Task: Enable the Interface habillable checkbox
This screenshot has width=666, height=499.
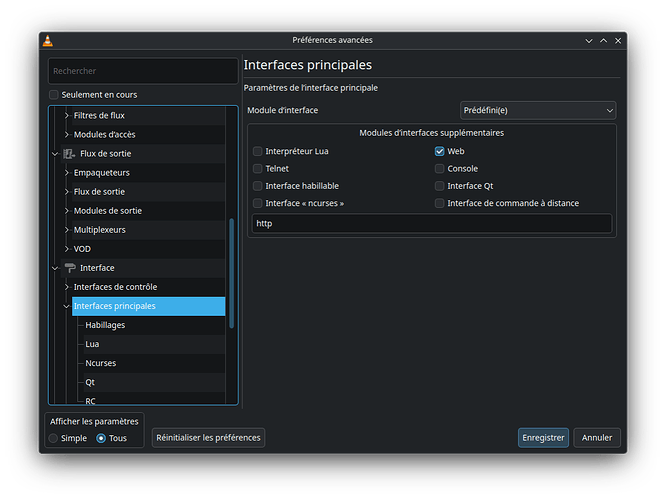Action: (x=257, y=186)
